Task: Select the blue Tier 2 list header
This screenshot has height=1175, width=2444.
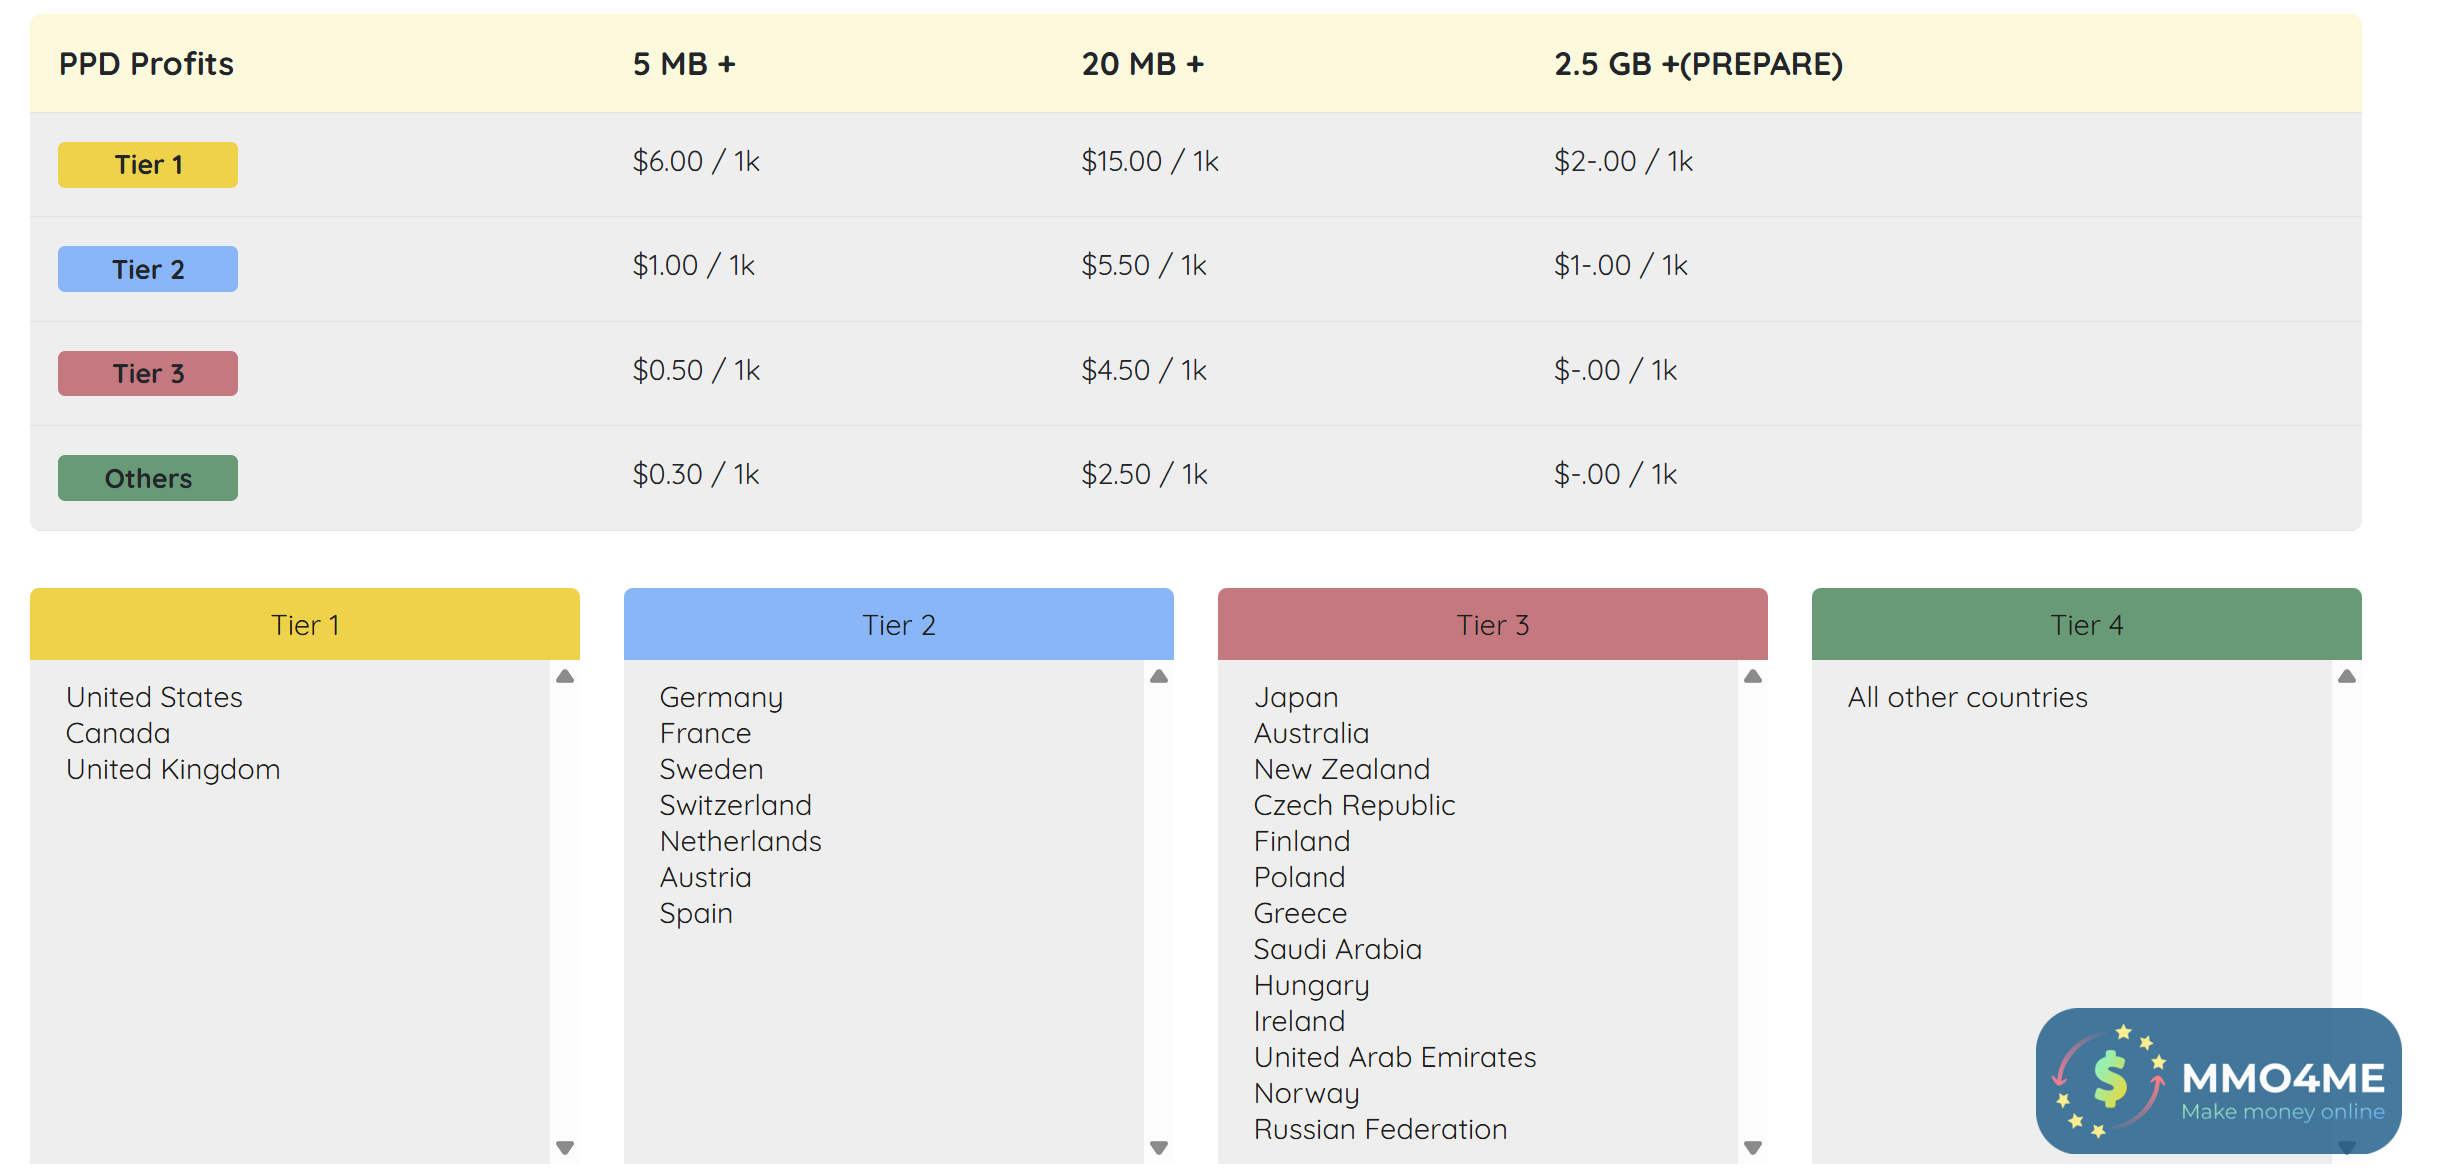Action: click(x=899, y=625)
